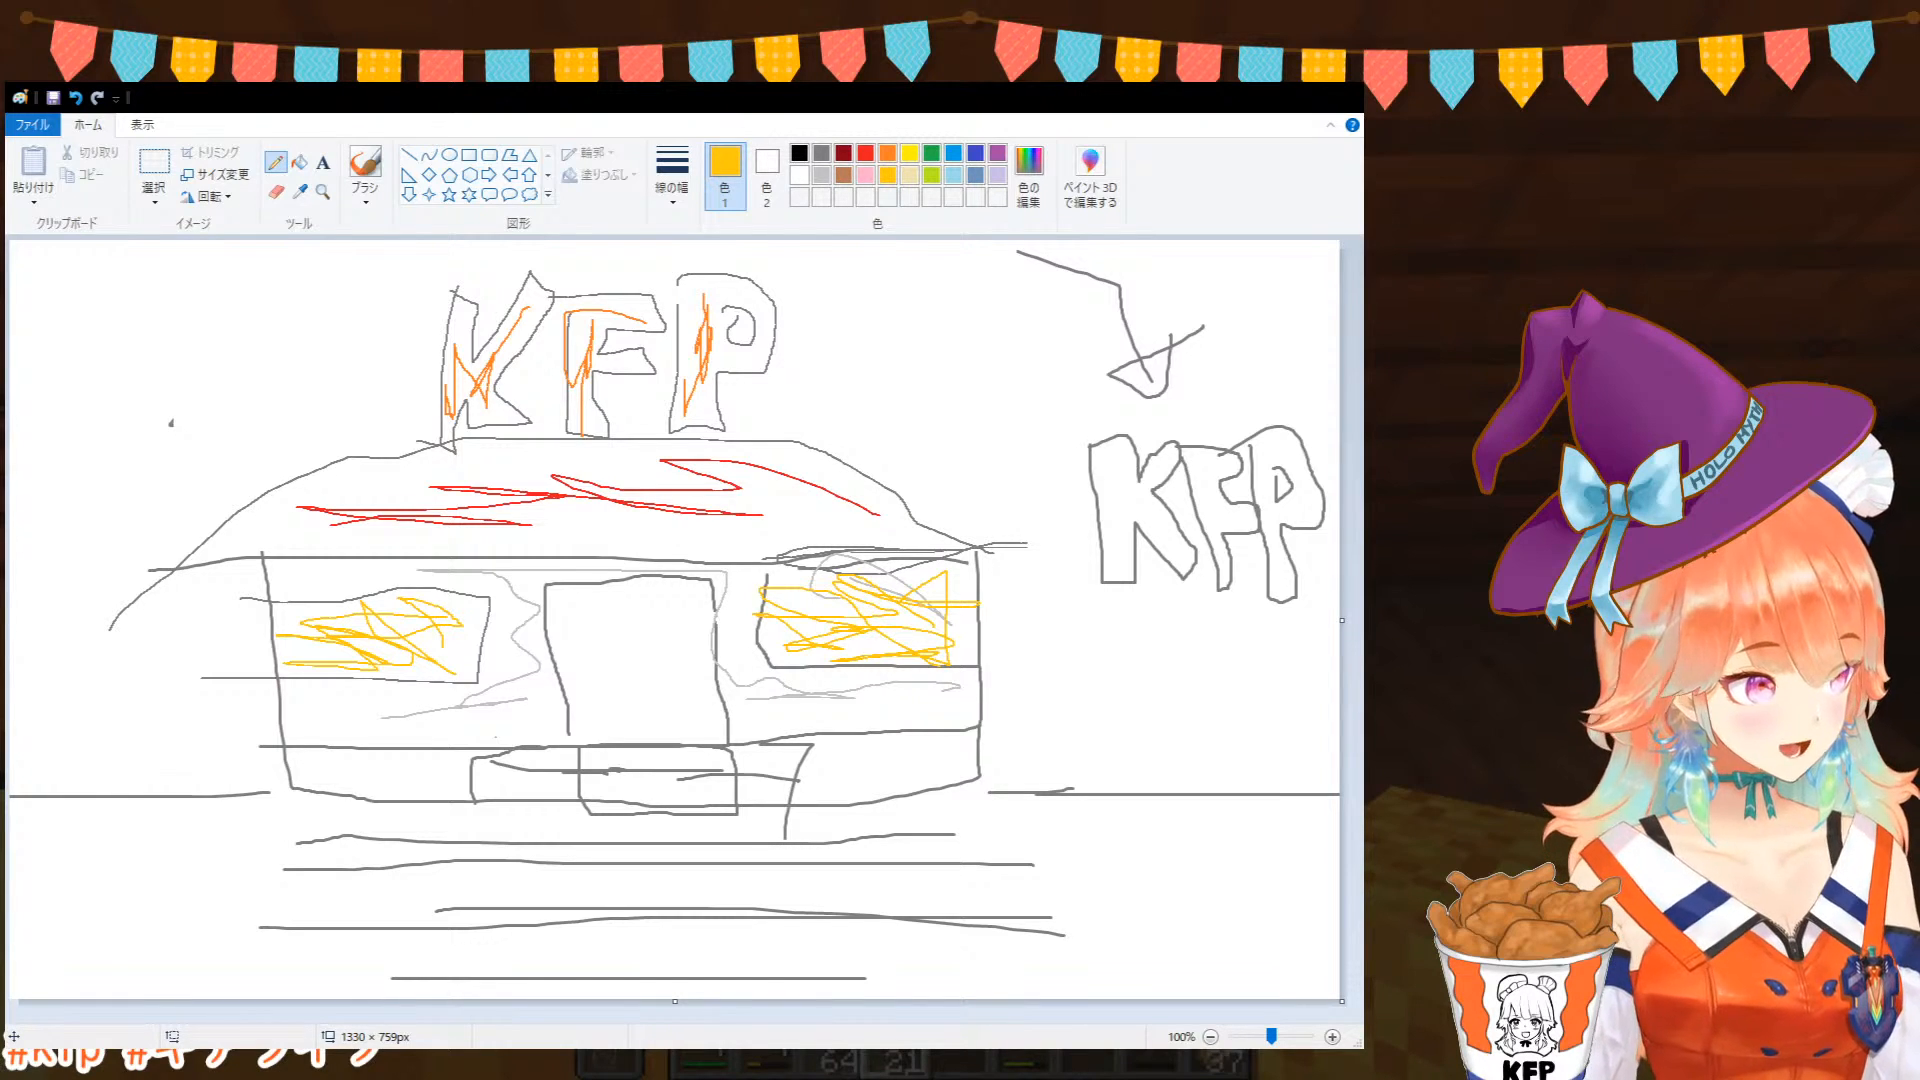The image size is (1920, 1080).
Task: Click the Resize button
Action: point(215,174)
